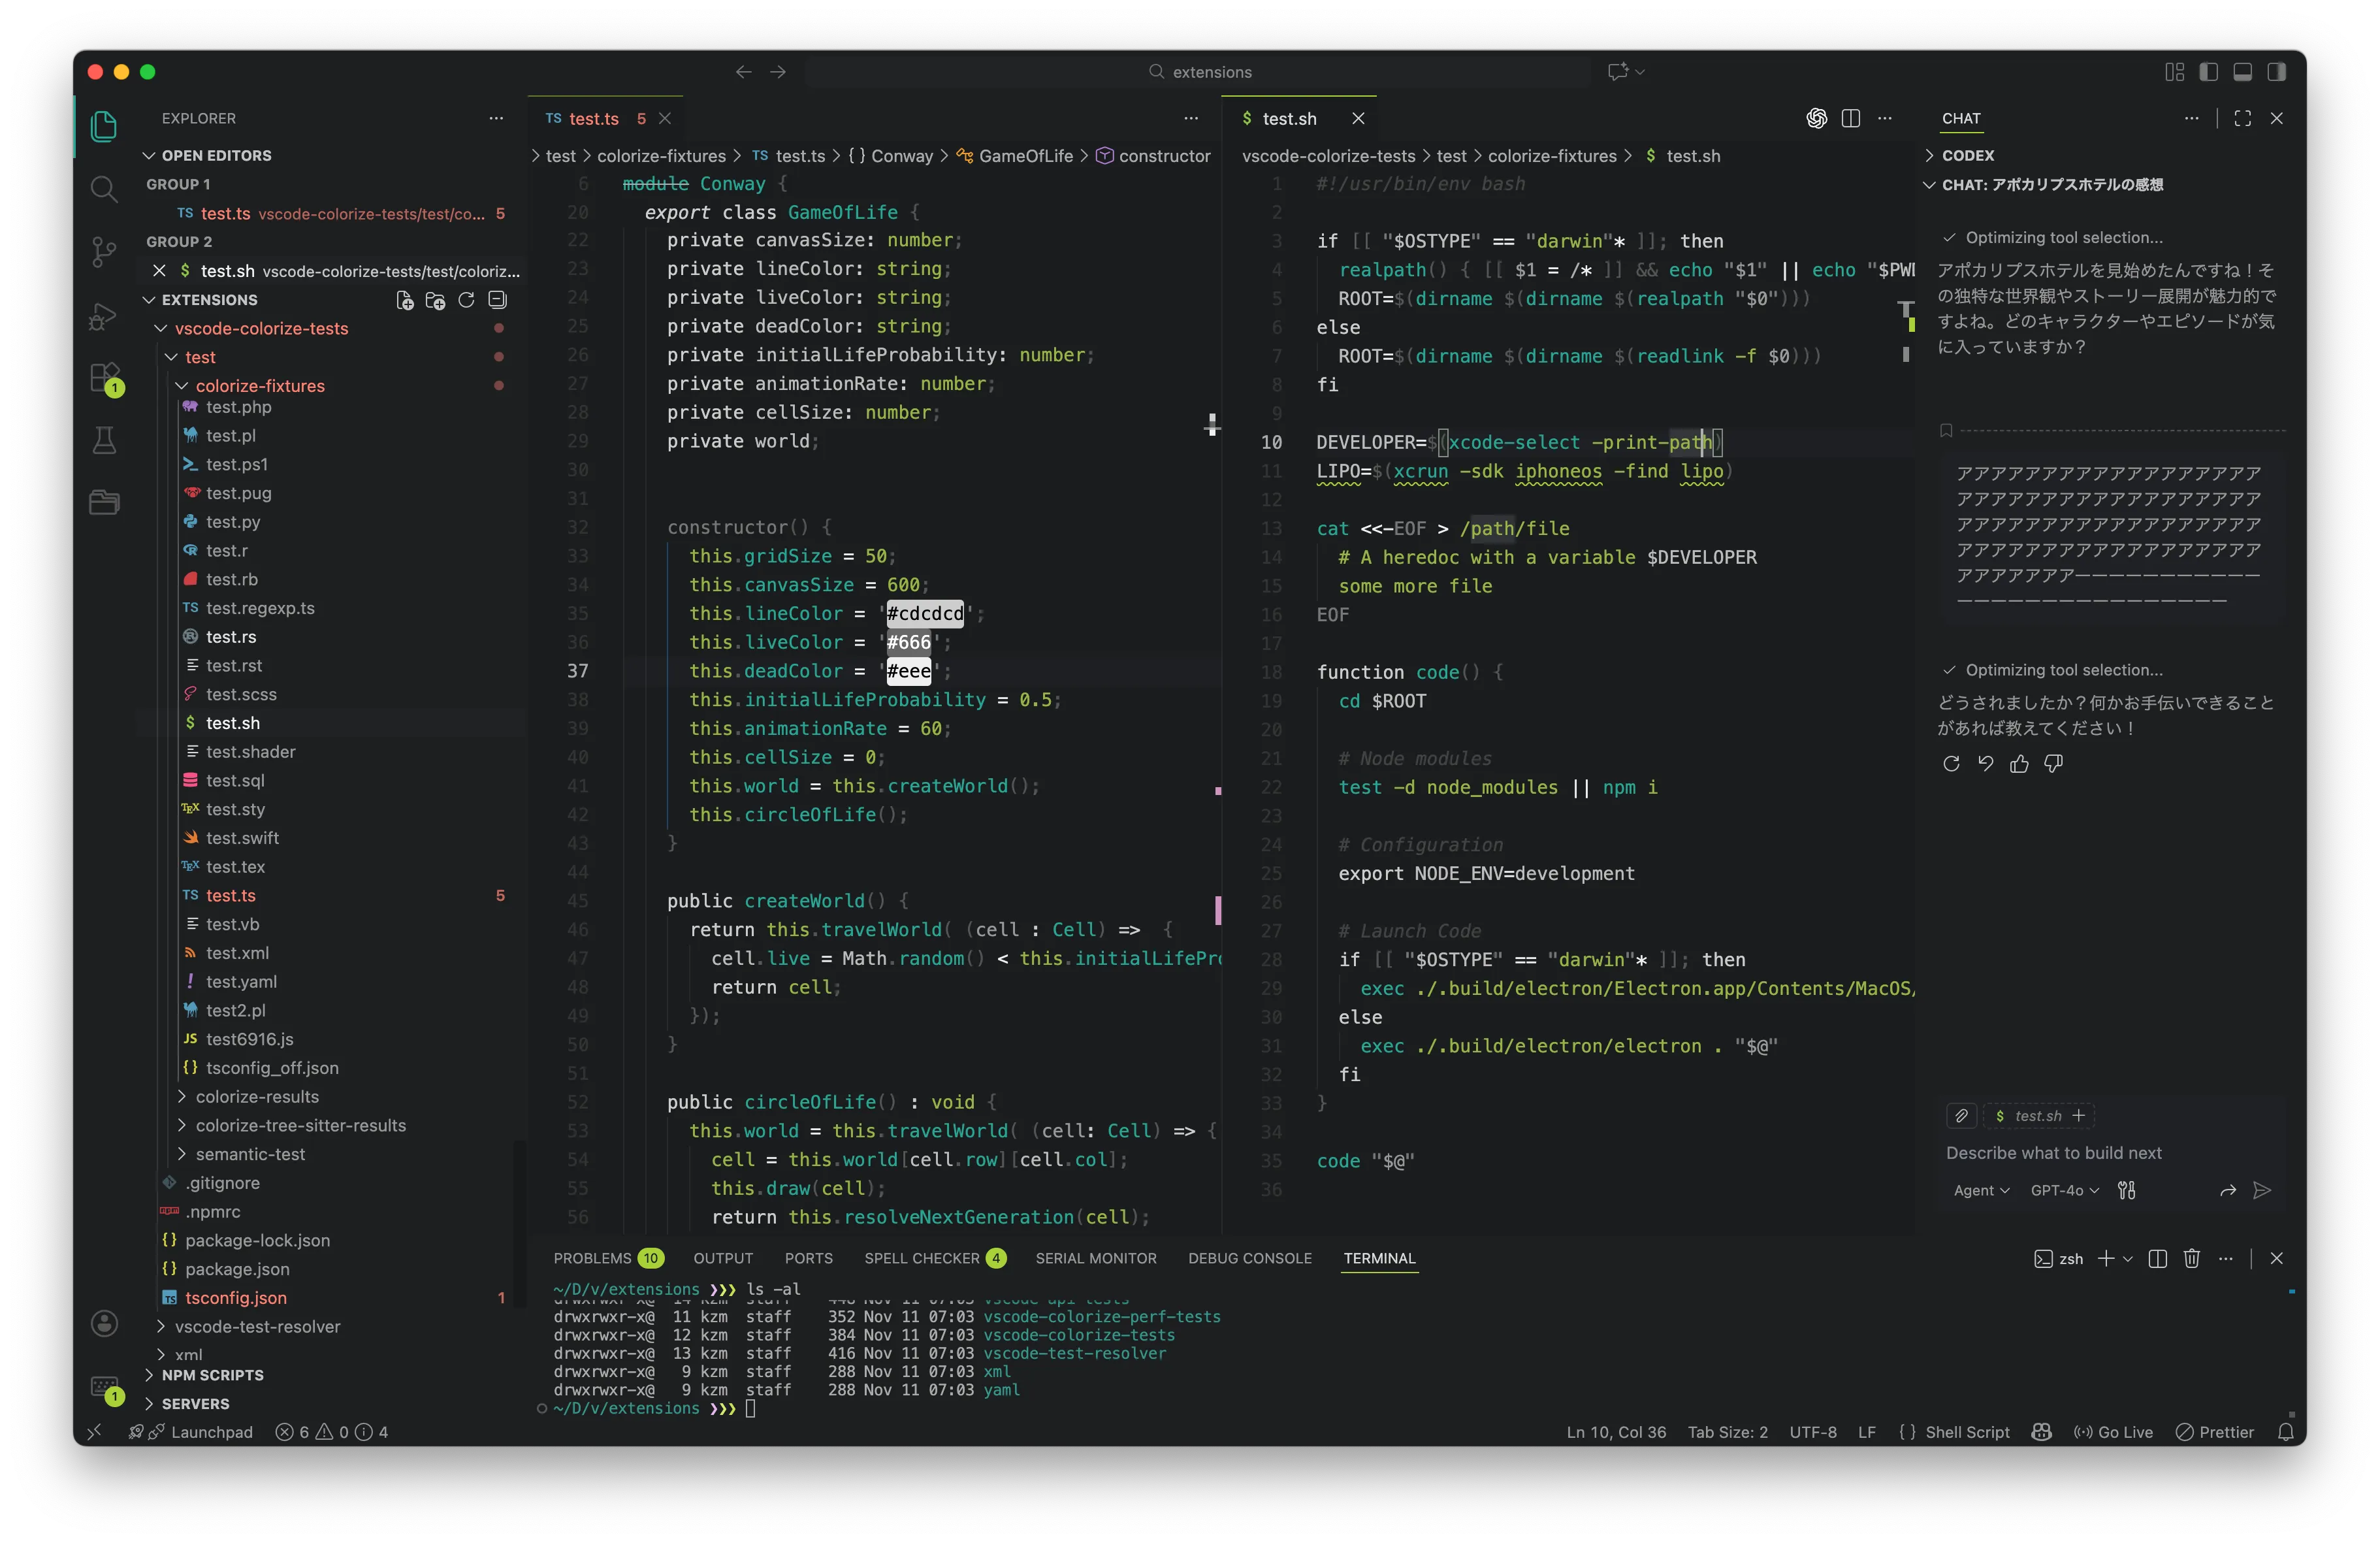This screenshot has width=2380, height=1543.
Task: Toggle the primary side bar layout button
Action: tap(2209, 72)
